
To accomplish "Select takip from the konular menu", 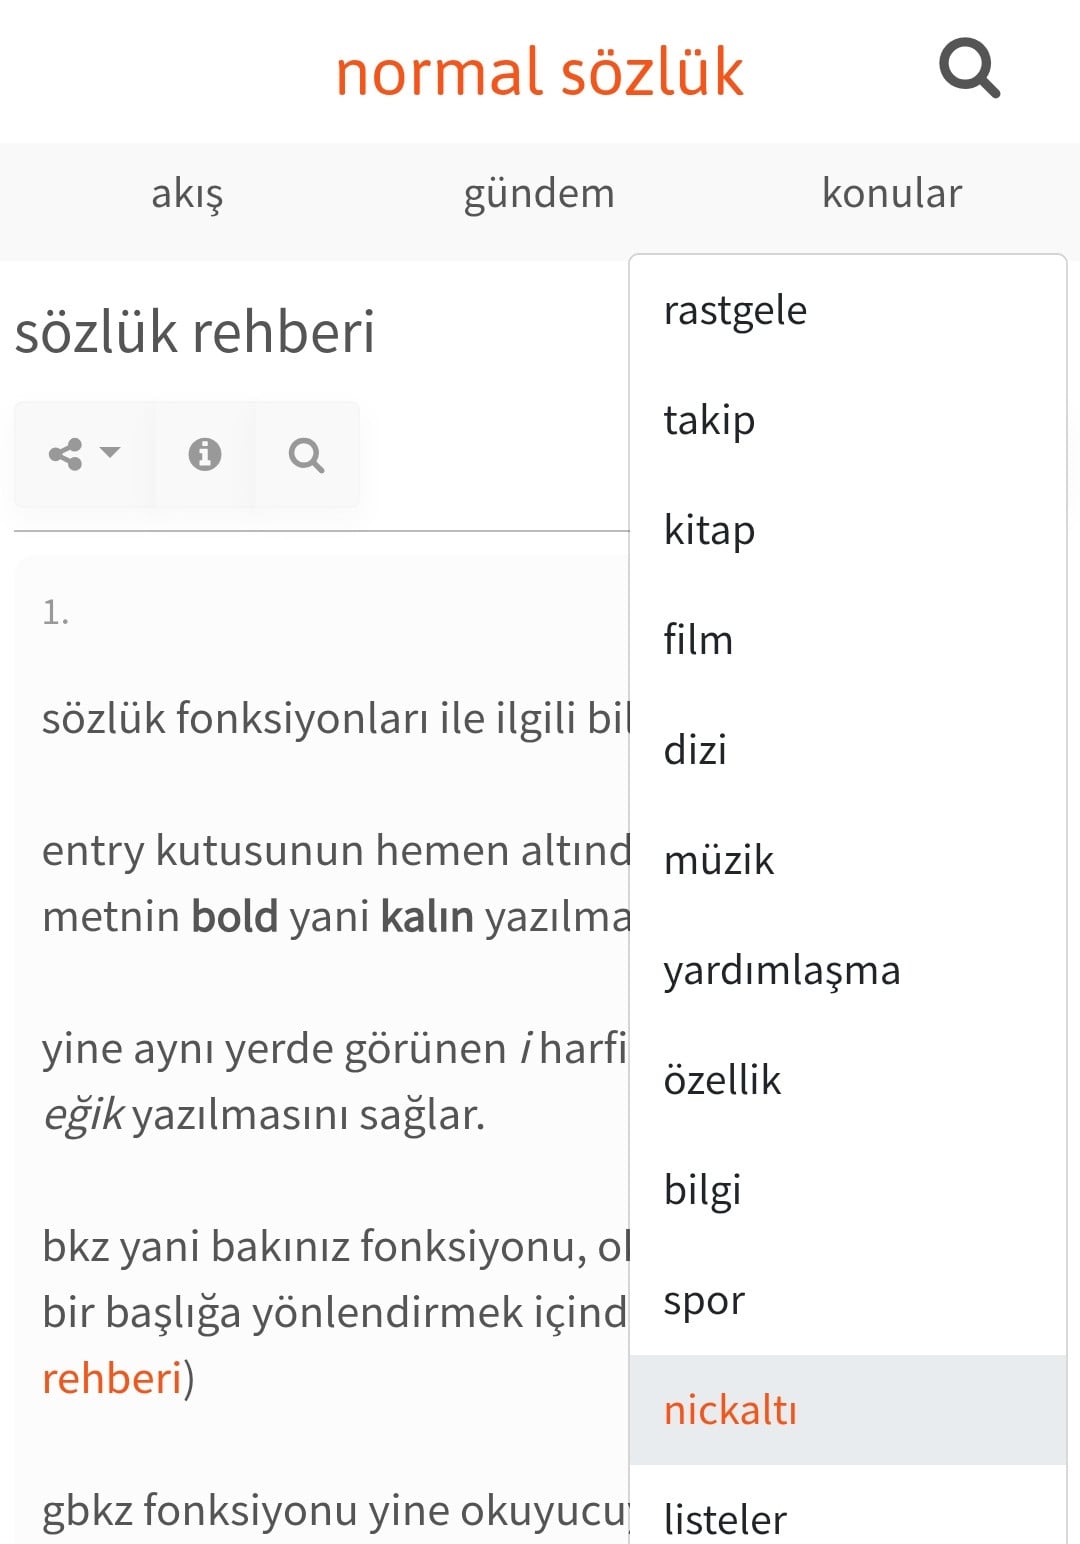I will pyautogui.click(x=848, y=420).
